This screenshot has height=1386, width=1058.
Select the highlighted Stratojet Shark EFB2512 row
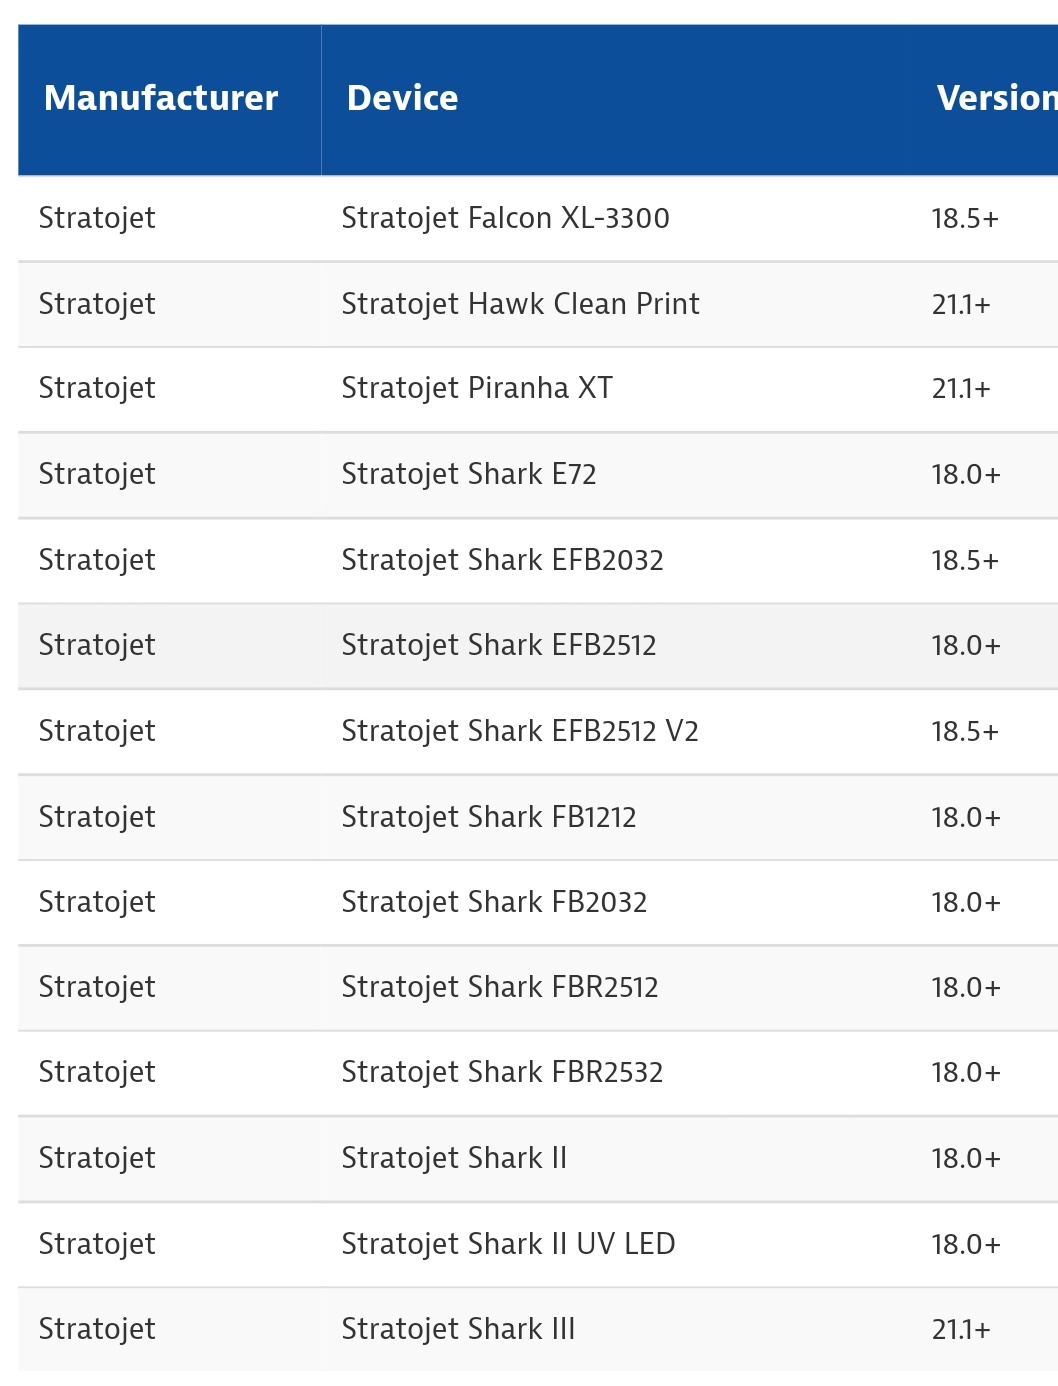(538, 646)
